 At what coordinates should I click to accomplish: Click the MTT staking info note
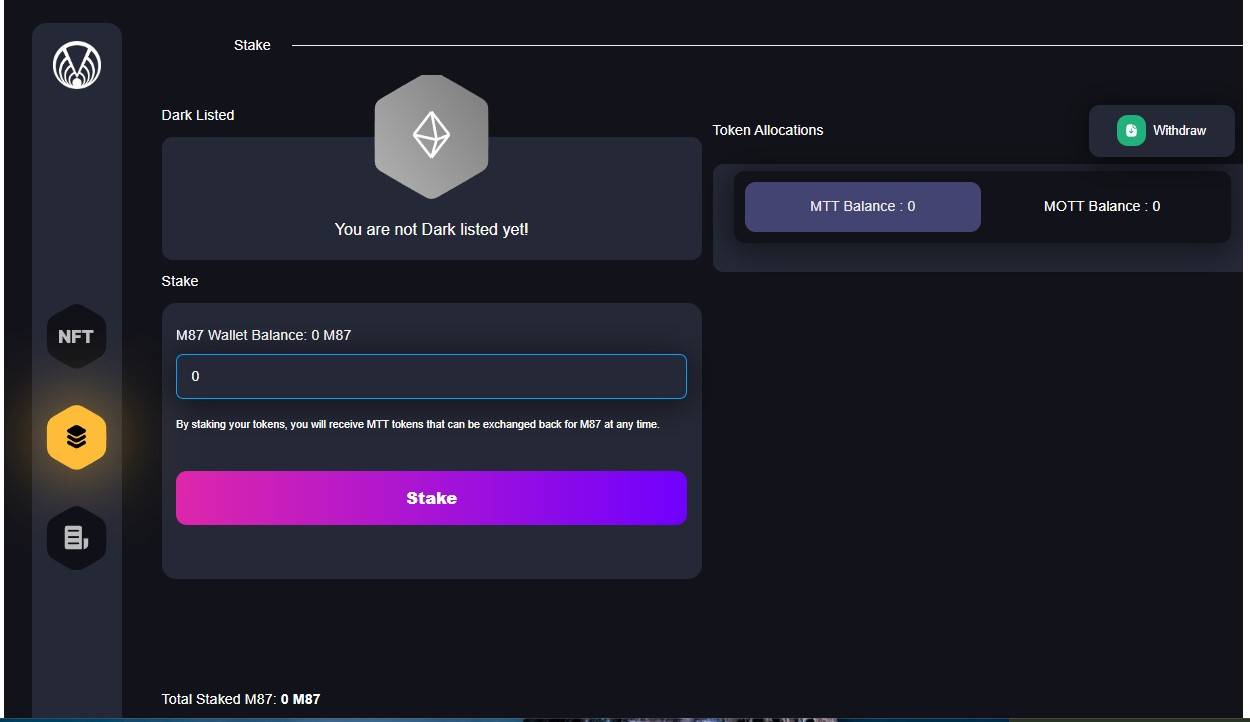[x=417, y=424]
